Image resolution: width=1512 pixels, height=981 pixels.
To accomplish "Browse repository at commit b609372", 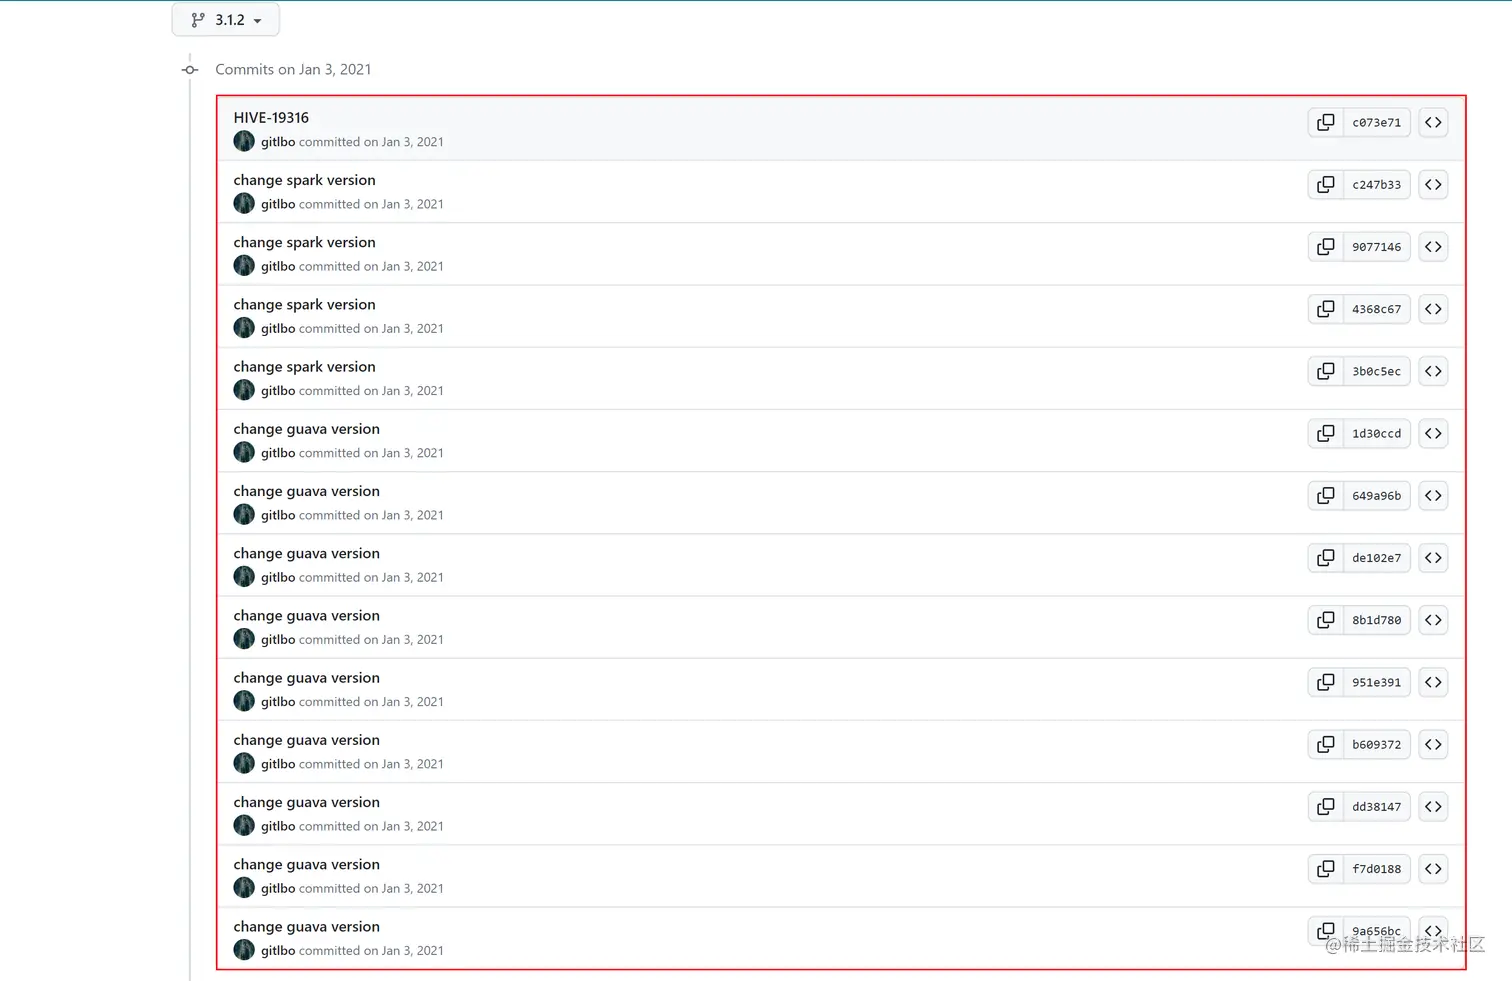I will [x=1433, y=744].
